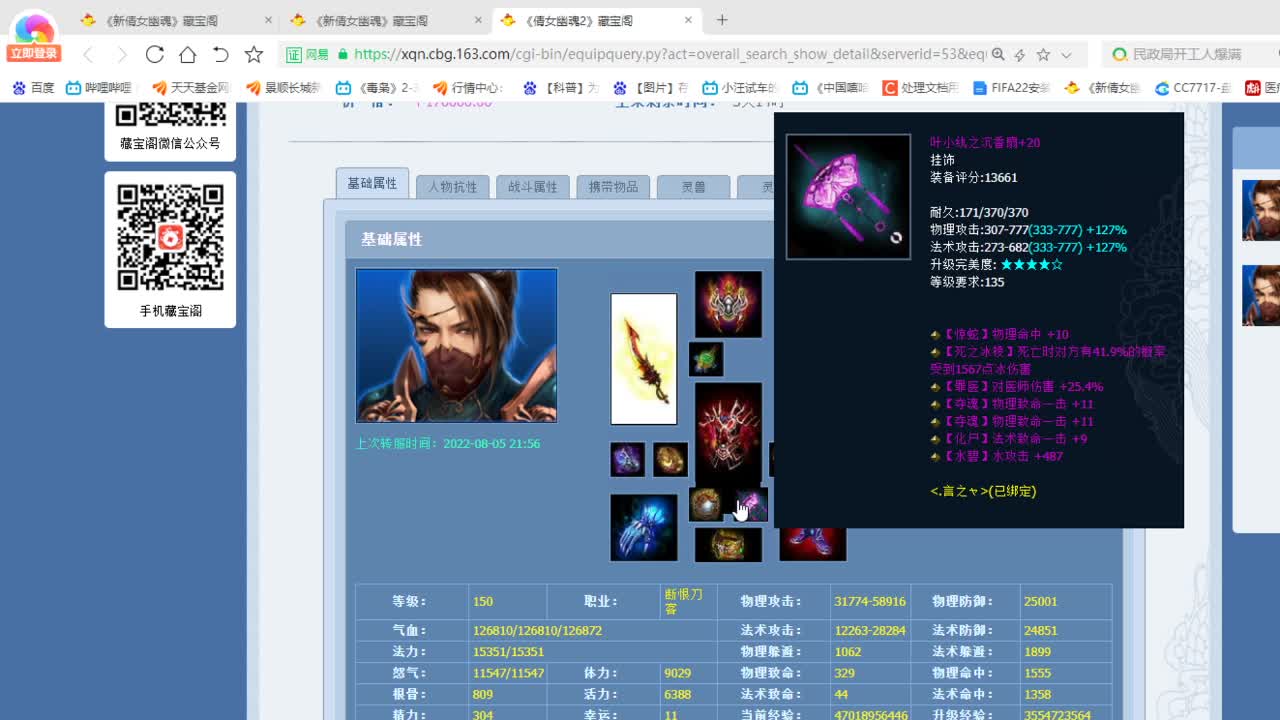Click the 立即登录 login button

pyautogui.click(x=33, y=50)
